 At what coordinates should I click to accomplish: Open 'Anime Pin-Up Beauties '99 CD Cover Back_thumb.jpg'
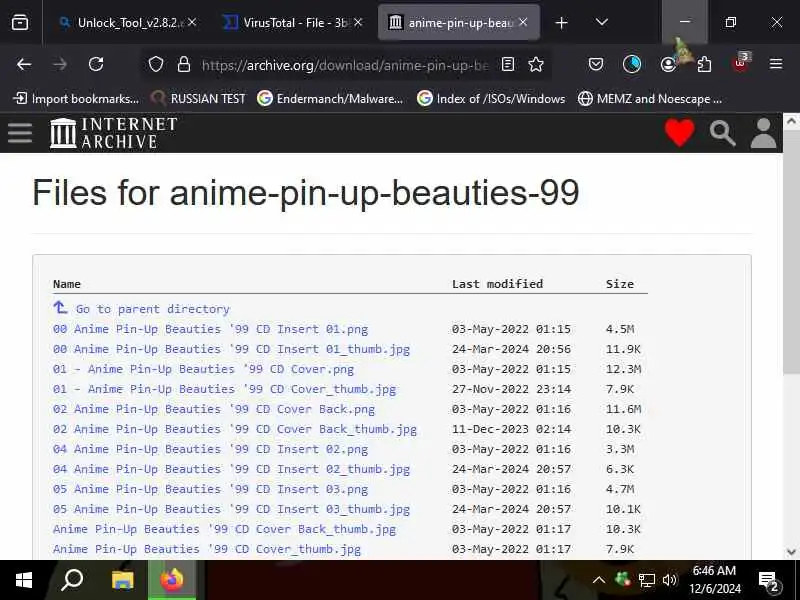tap(224, 529)
